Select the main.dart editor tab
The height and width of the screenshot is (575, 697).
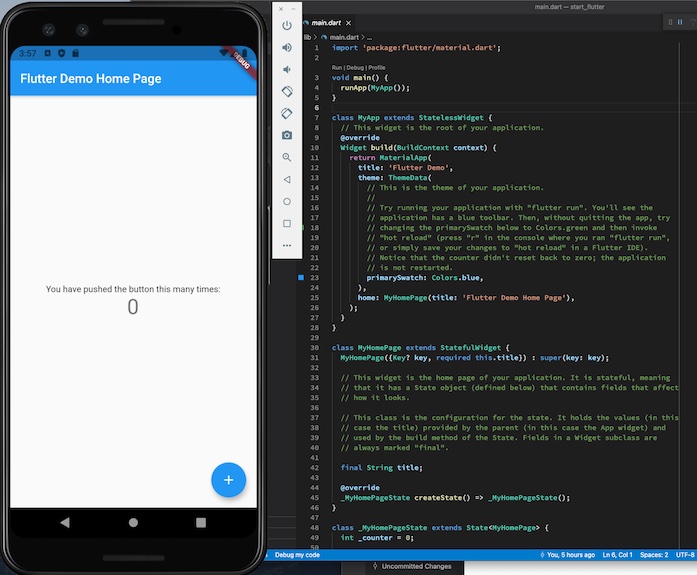pyautogui.click(x=326, y=23)
